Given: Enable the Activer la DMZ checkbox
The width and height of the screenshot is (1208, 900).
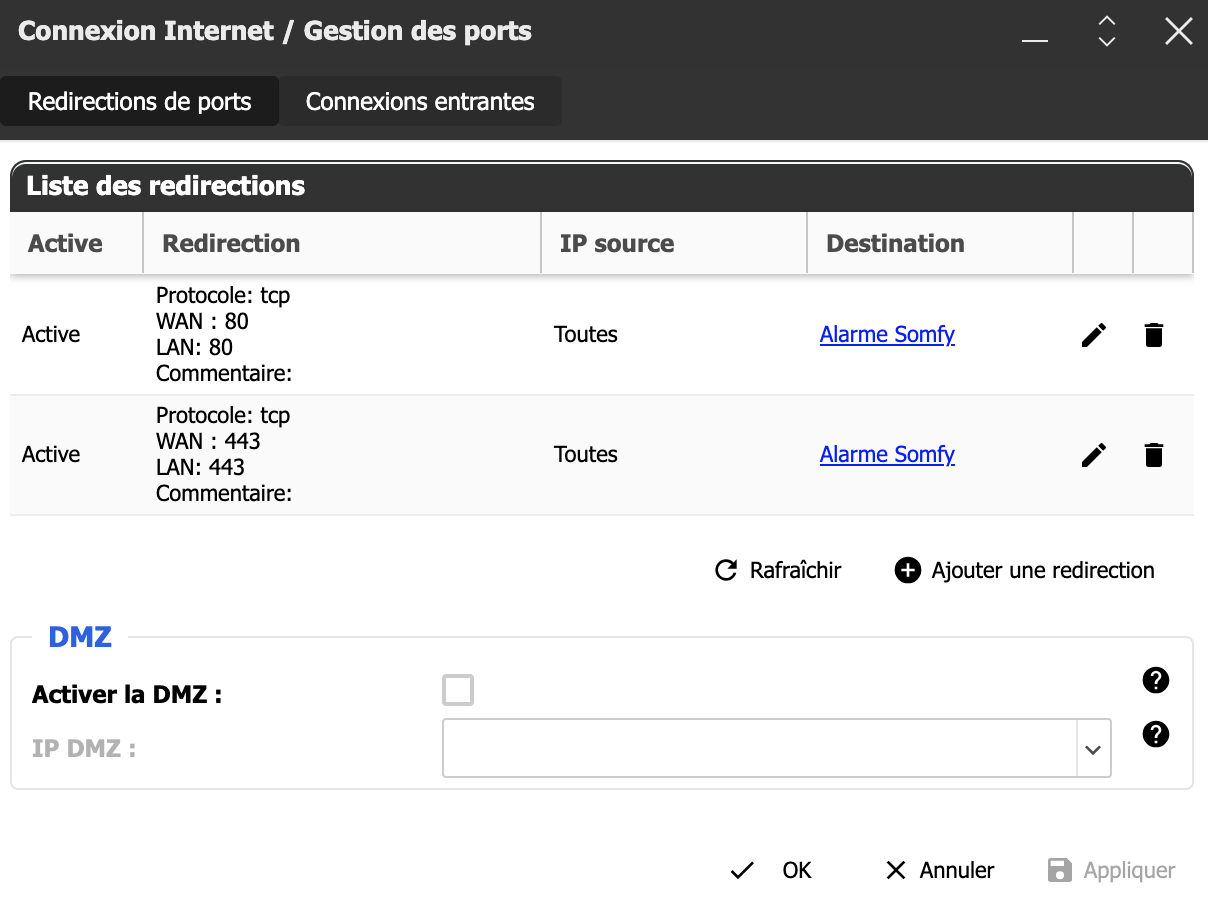Looking at the screenshot, I should 458,690.
